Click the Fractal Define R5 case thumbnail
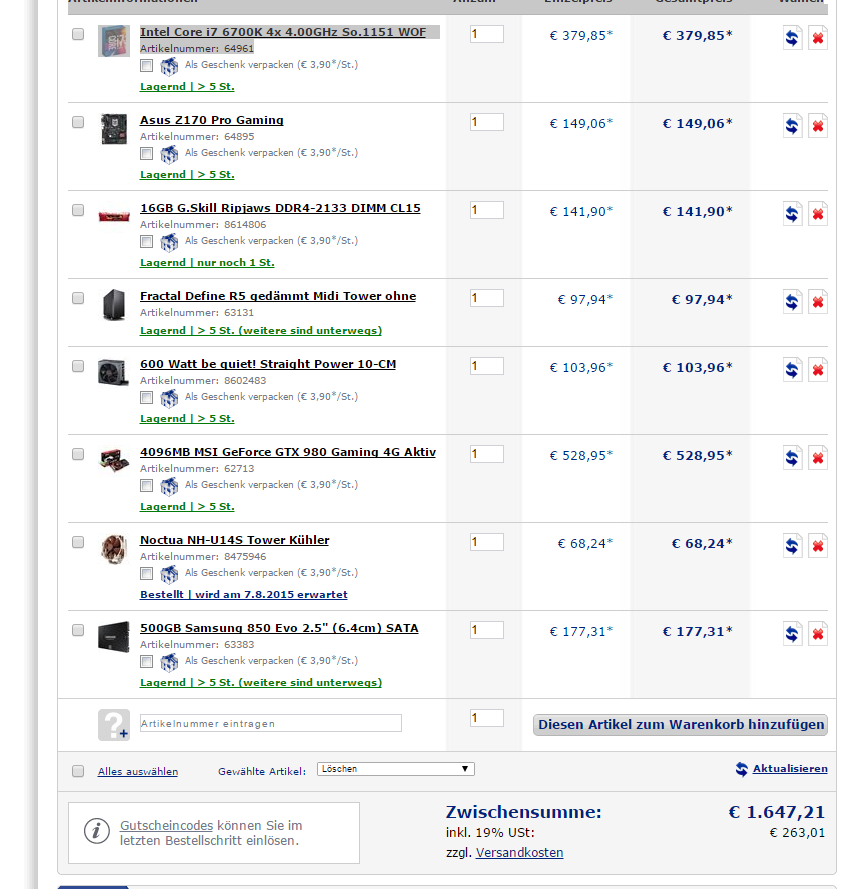Viewport: 846px width, 889px height. 114,304
